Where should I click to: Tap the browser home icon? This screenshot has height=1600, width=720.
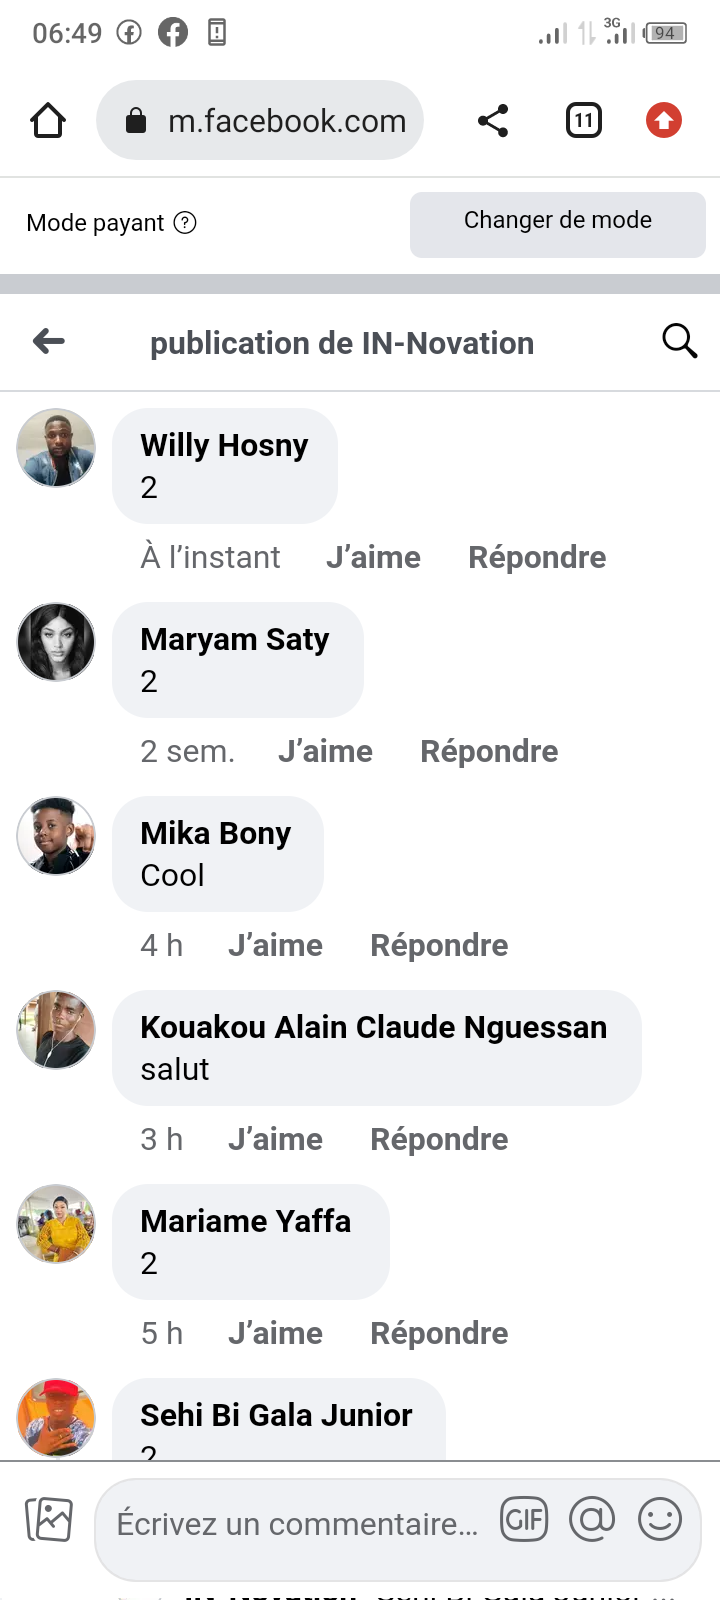pyautogui.click(x=48, y=121)
